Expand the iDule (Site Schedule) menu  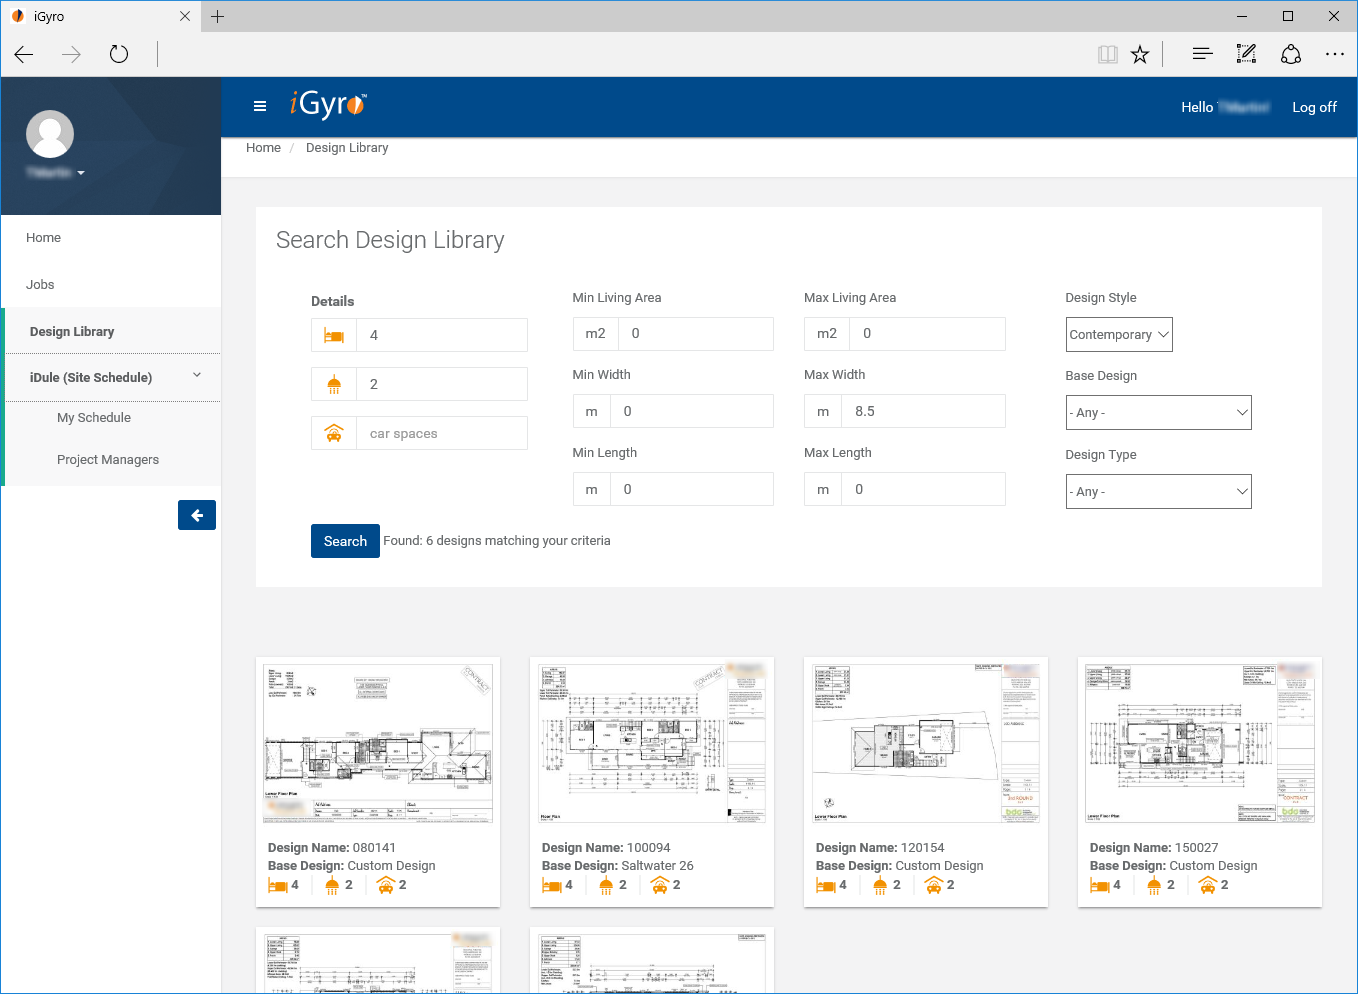tap(114, 377)
